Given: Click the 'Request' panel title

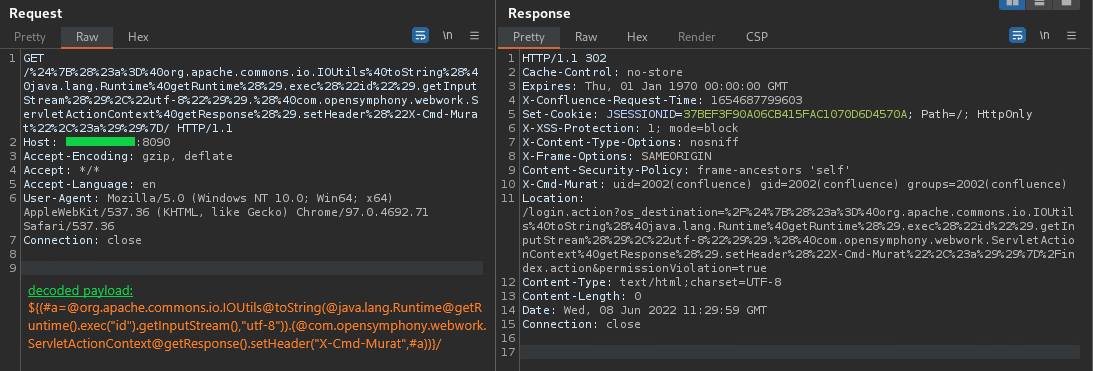Looking at the screenshot, I should point(36,13).
